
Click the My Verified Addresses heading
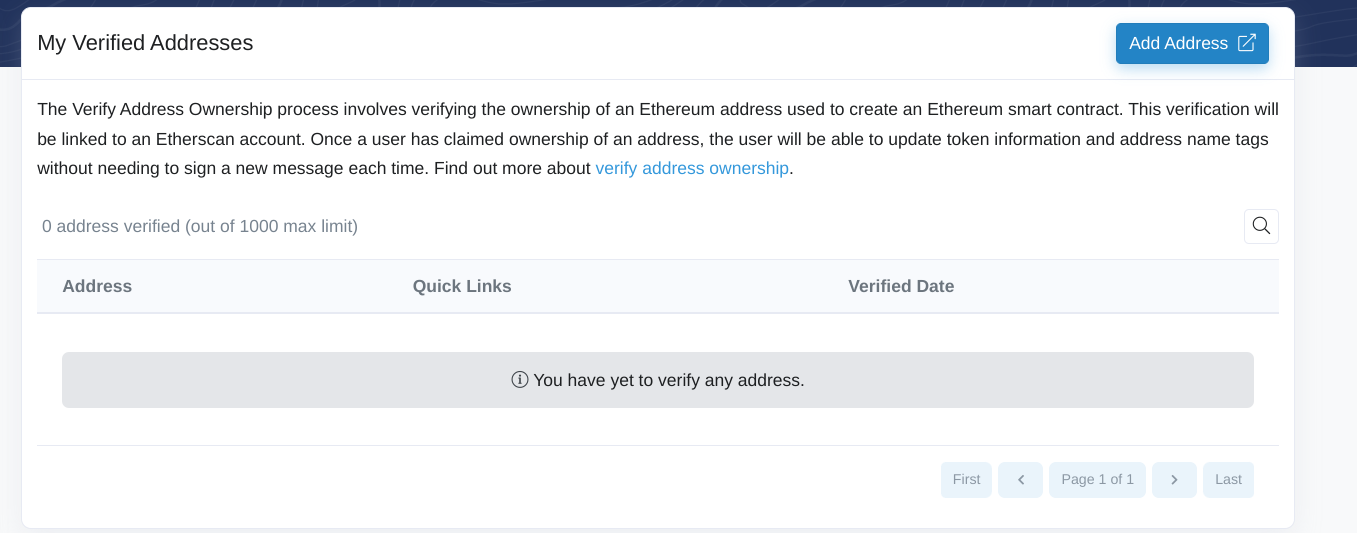tap(145, 43)
